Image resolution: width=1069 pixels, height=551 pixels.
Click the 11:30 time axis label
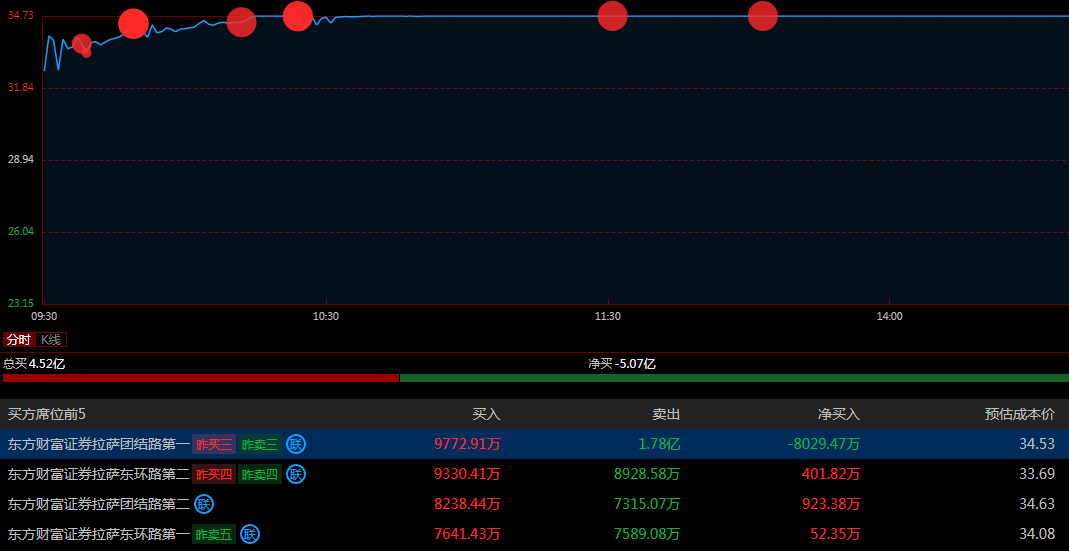(607, 316)
